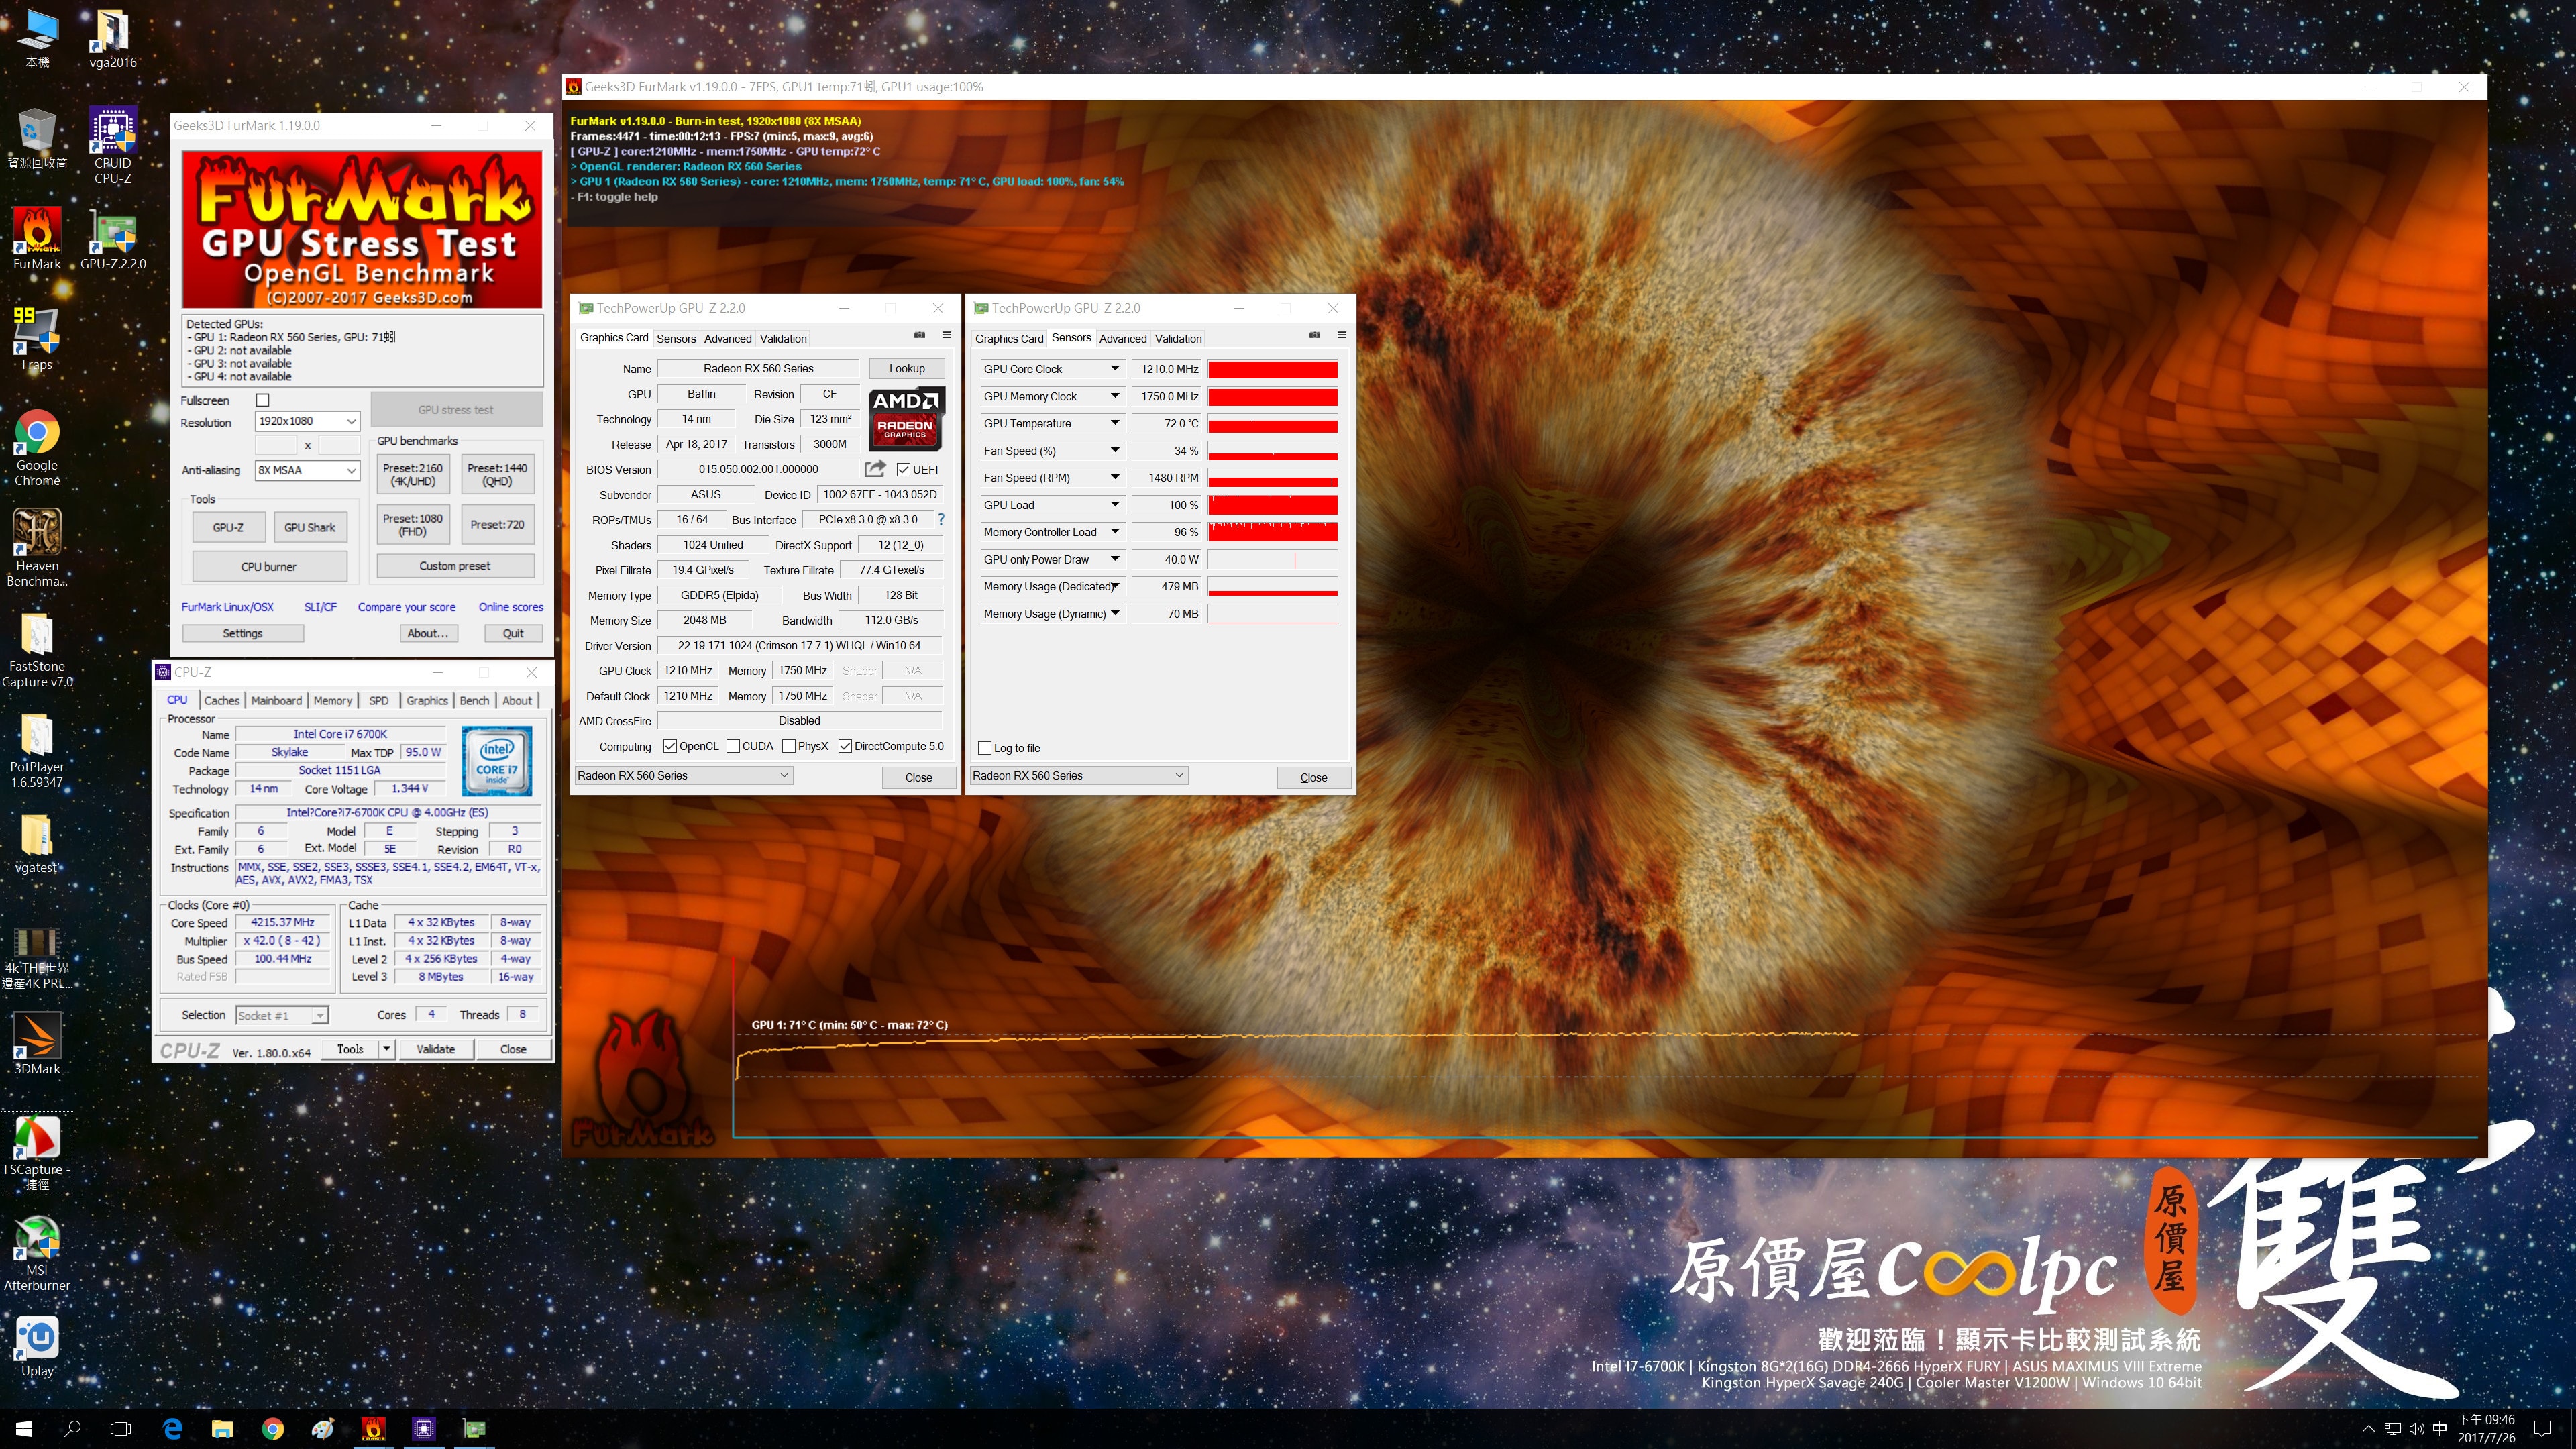Open FastStone Capture v7.0 desktop icon
The image size is (2576, 1449).
(37, 650)
